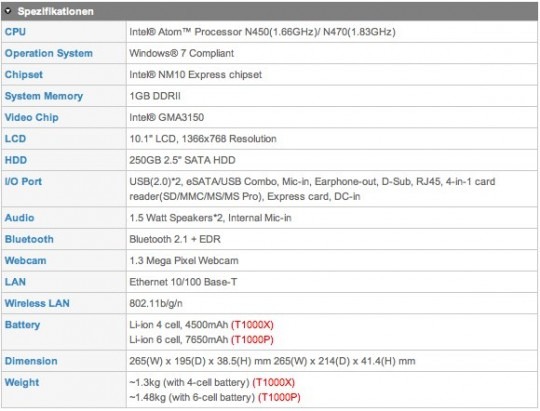This screenshot has width=540, height=411.
Task: Click the Wireless LAN label
Action: (x=37, y=303)
